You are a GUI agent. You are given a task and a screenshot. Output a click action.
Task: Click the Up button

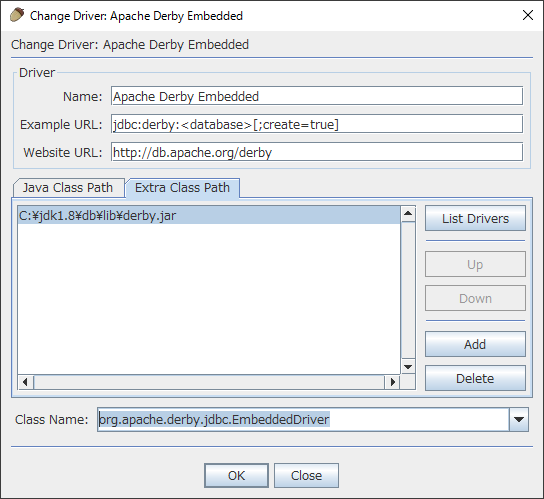tap(475, 264)
